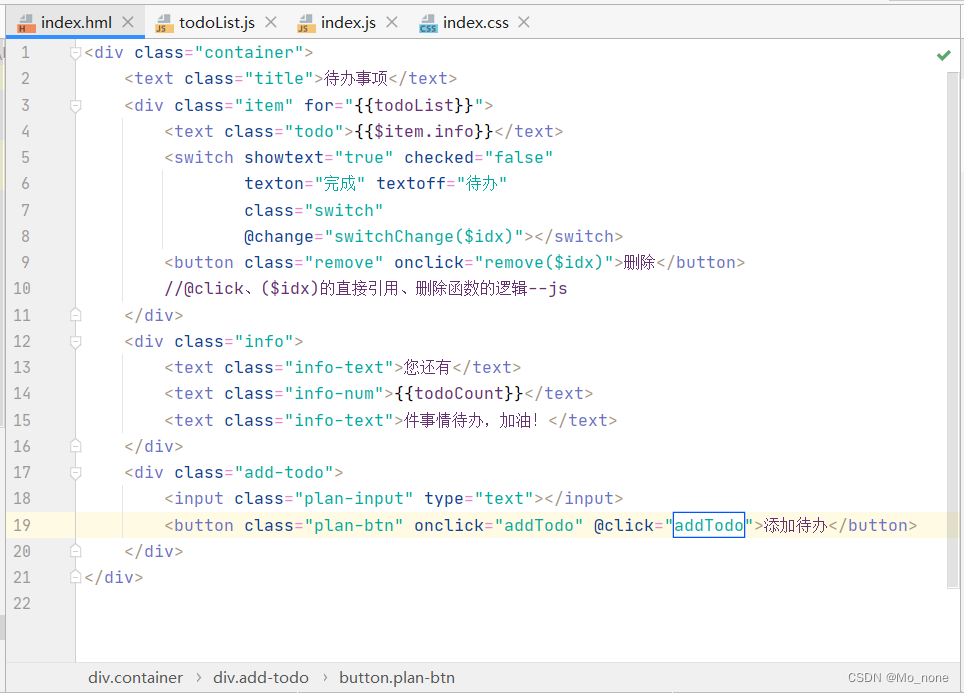Viewport: 964px width, 693px height.
Task: Close the index.js tab
Action: point(392,22)
